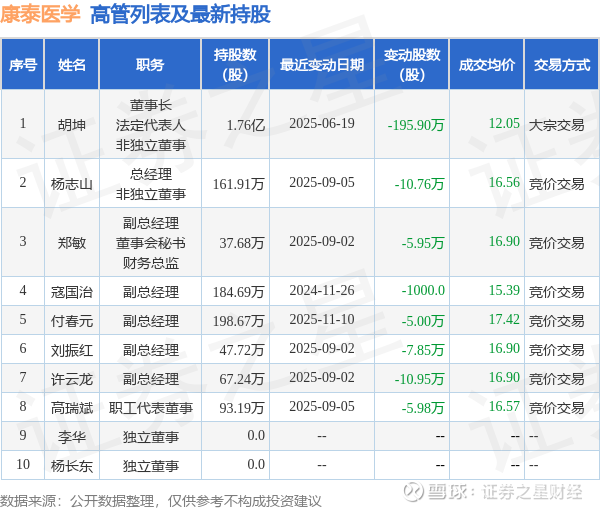600x510 pixels.
Task: Click the change value -10.95万
Action: pyautogui.click(x=419, y=379)
